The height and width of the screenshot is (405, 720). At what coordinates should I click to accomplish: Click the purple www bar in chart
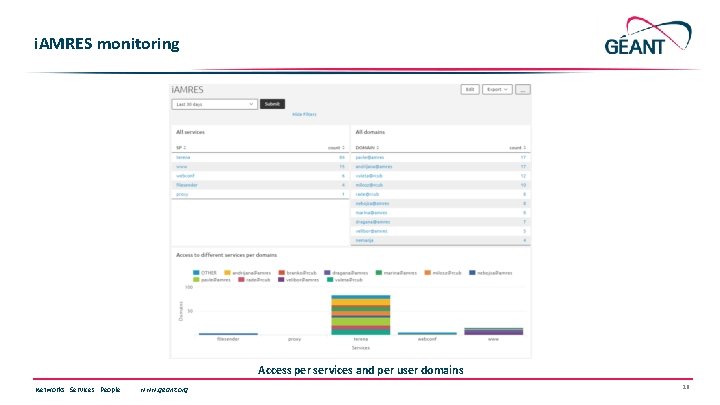(494, 332)
